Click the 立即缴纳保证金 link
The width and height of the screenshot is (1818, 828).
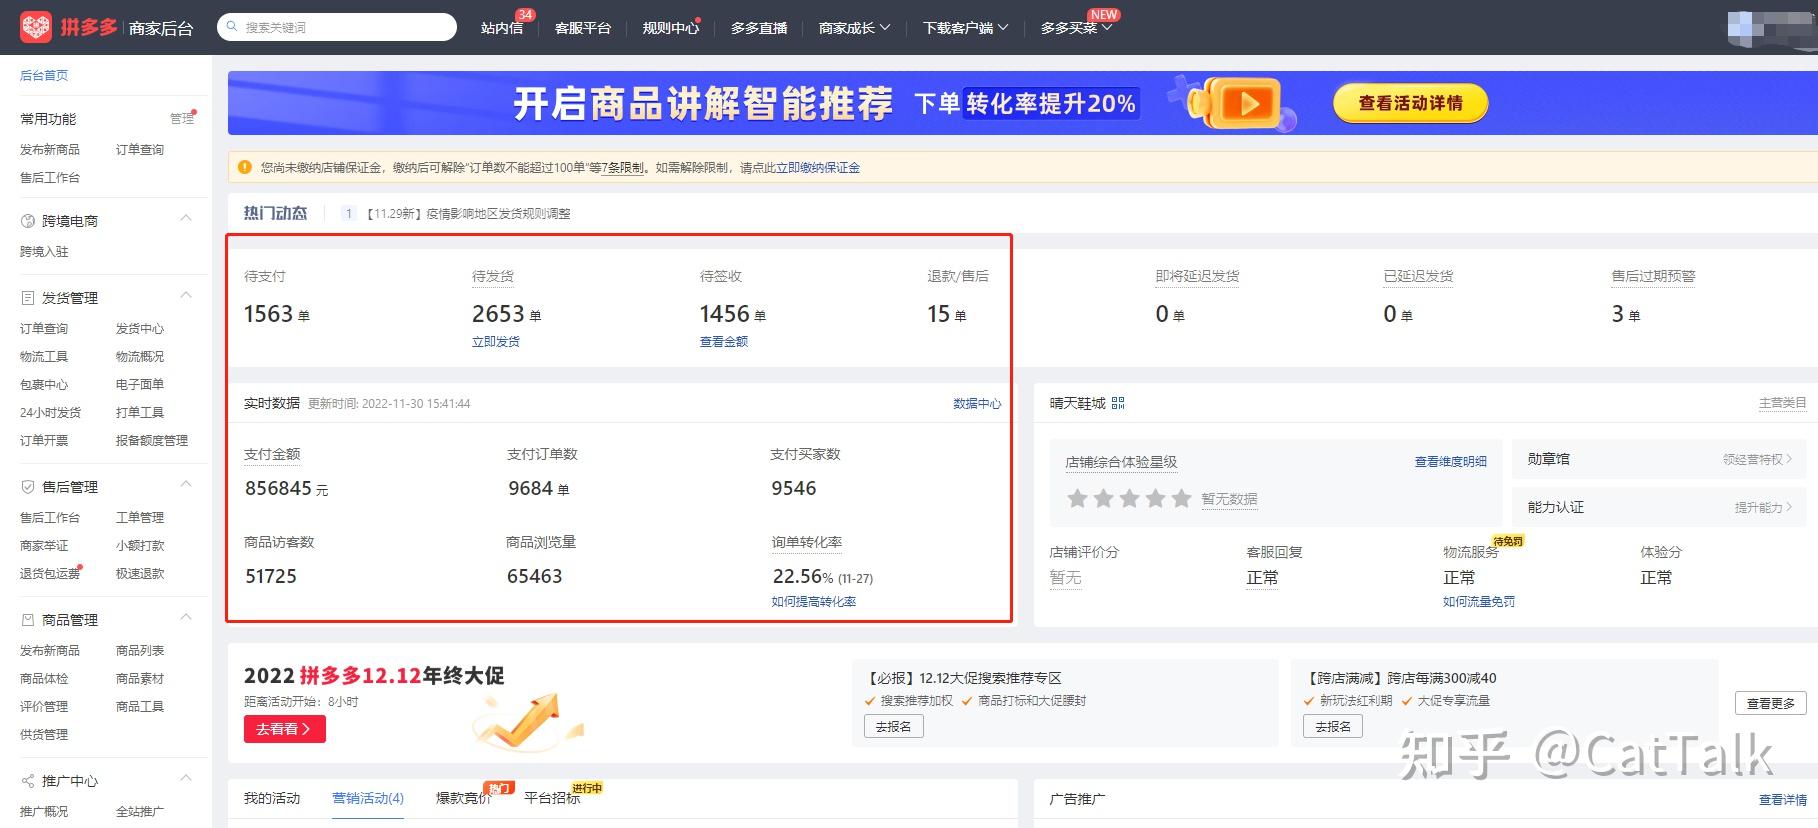pyautogui.click(x=818, y=168)
